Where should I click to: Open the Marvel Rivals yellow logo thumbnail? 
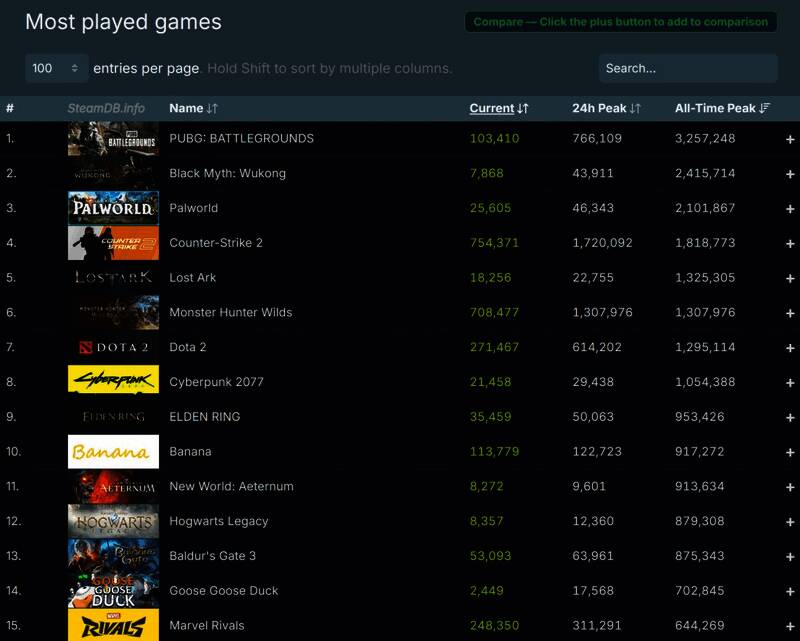point(113,625)
